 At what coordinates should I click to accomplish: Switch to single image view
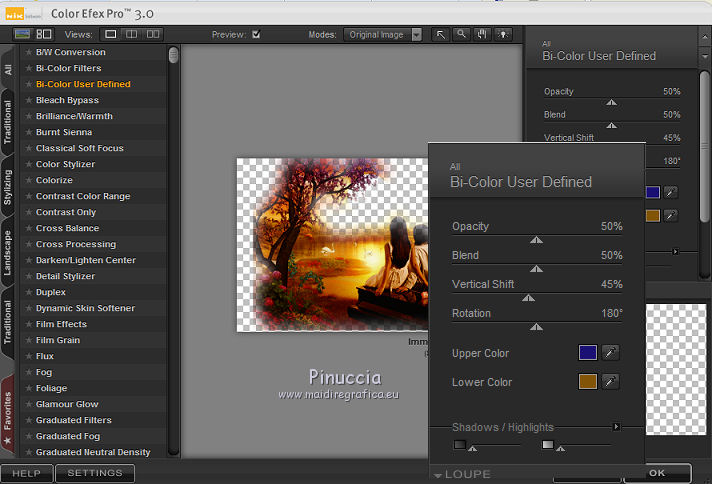pyautogui.click(x=111, y=34)
